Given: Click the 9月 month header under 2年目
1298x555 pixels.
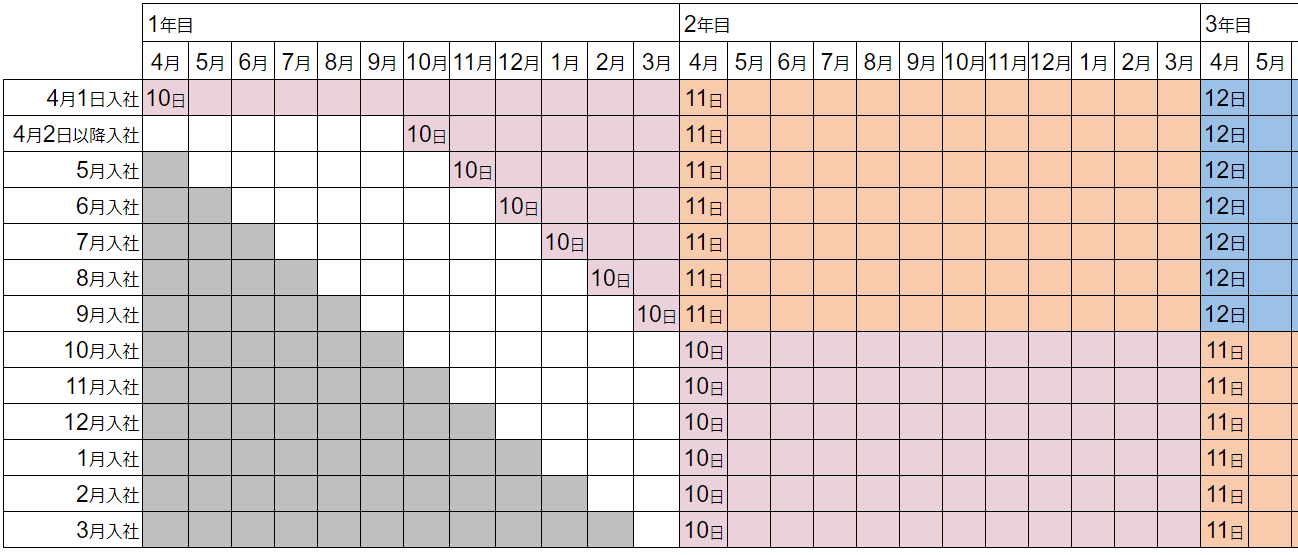Looking at the screenshot, I should point(921,62).
